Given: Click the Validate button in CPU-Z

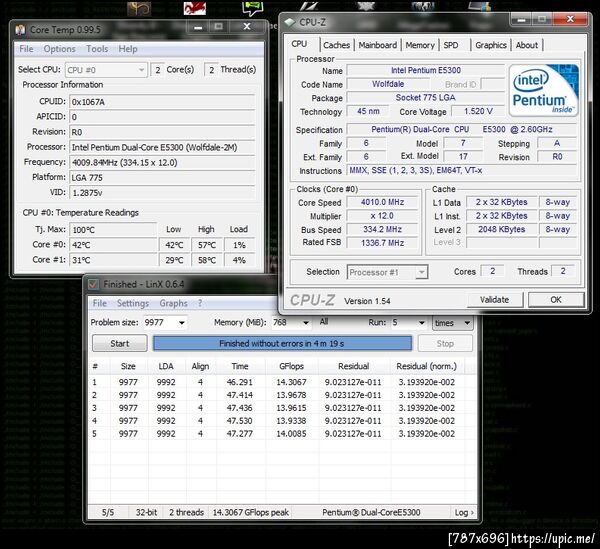Looking at the screenshot, I should [x=494, y=300].
